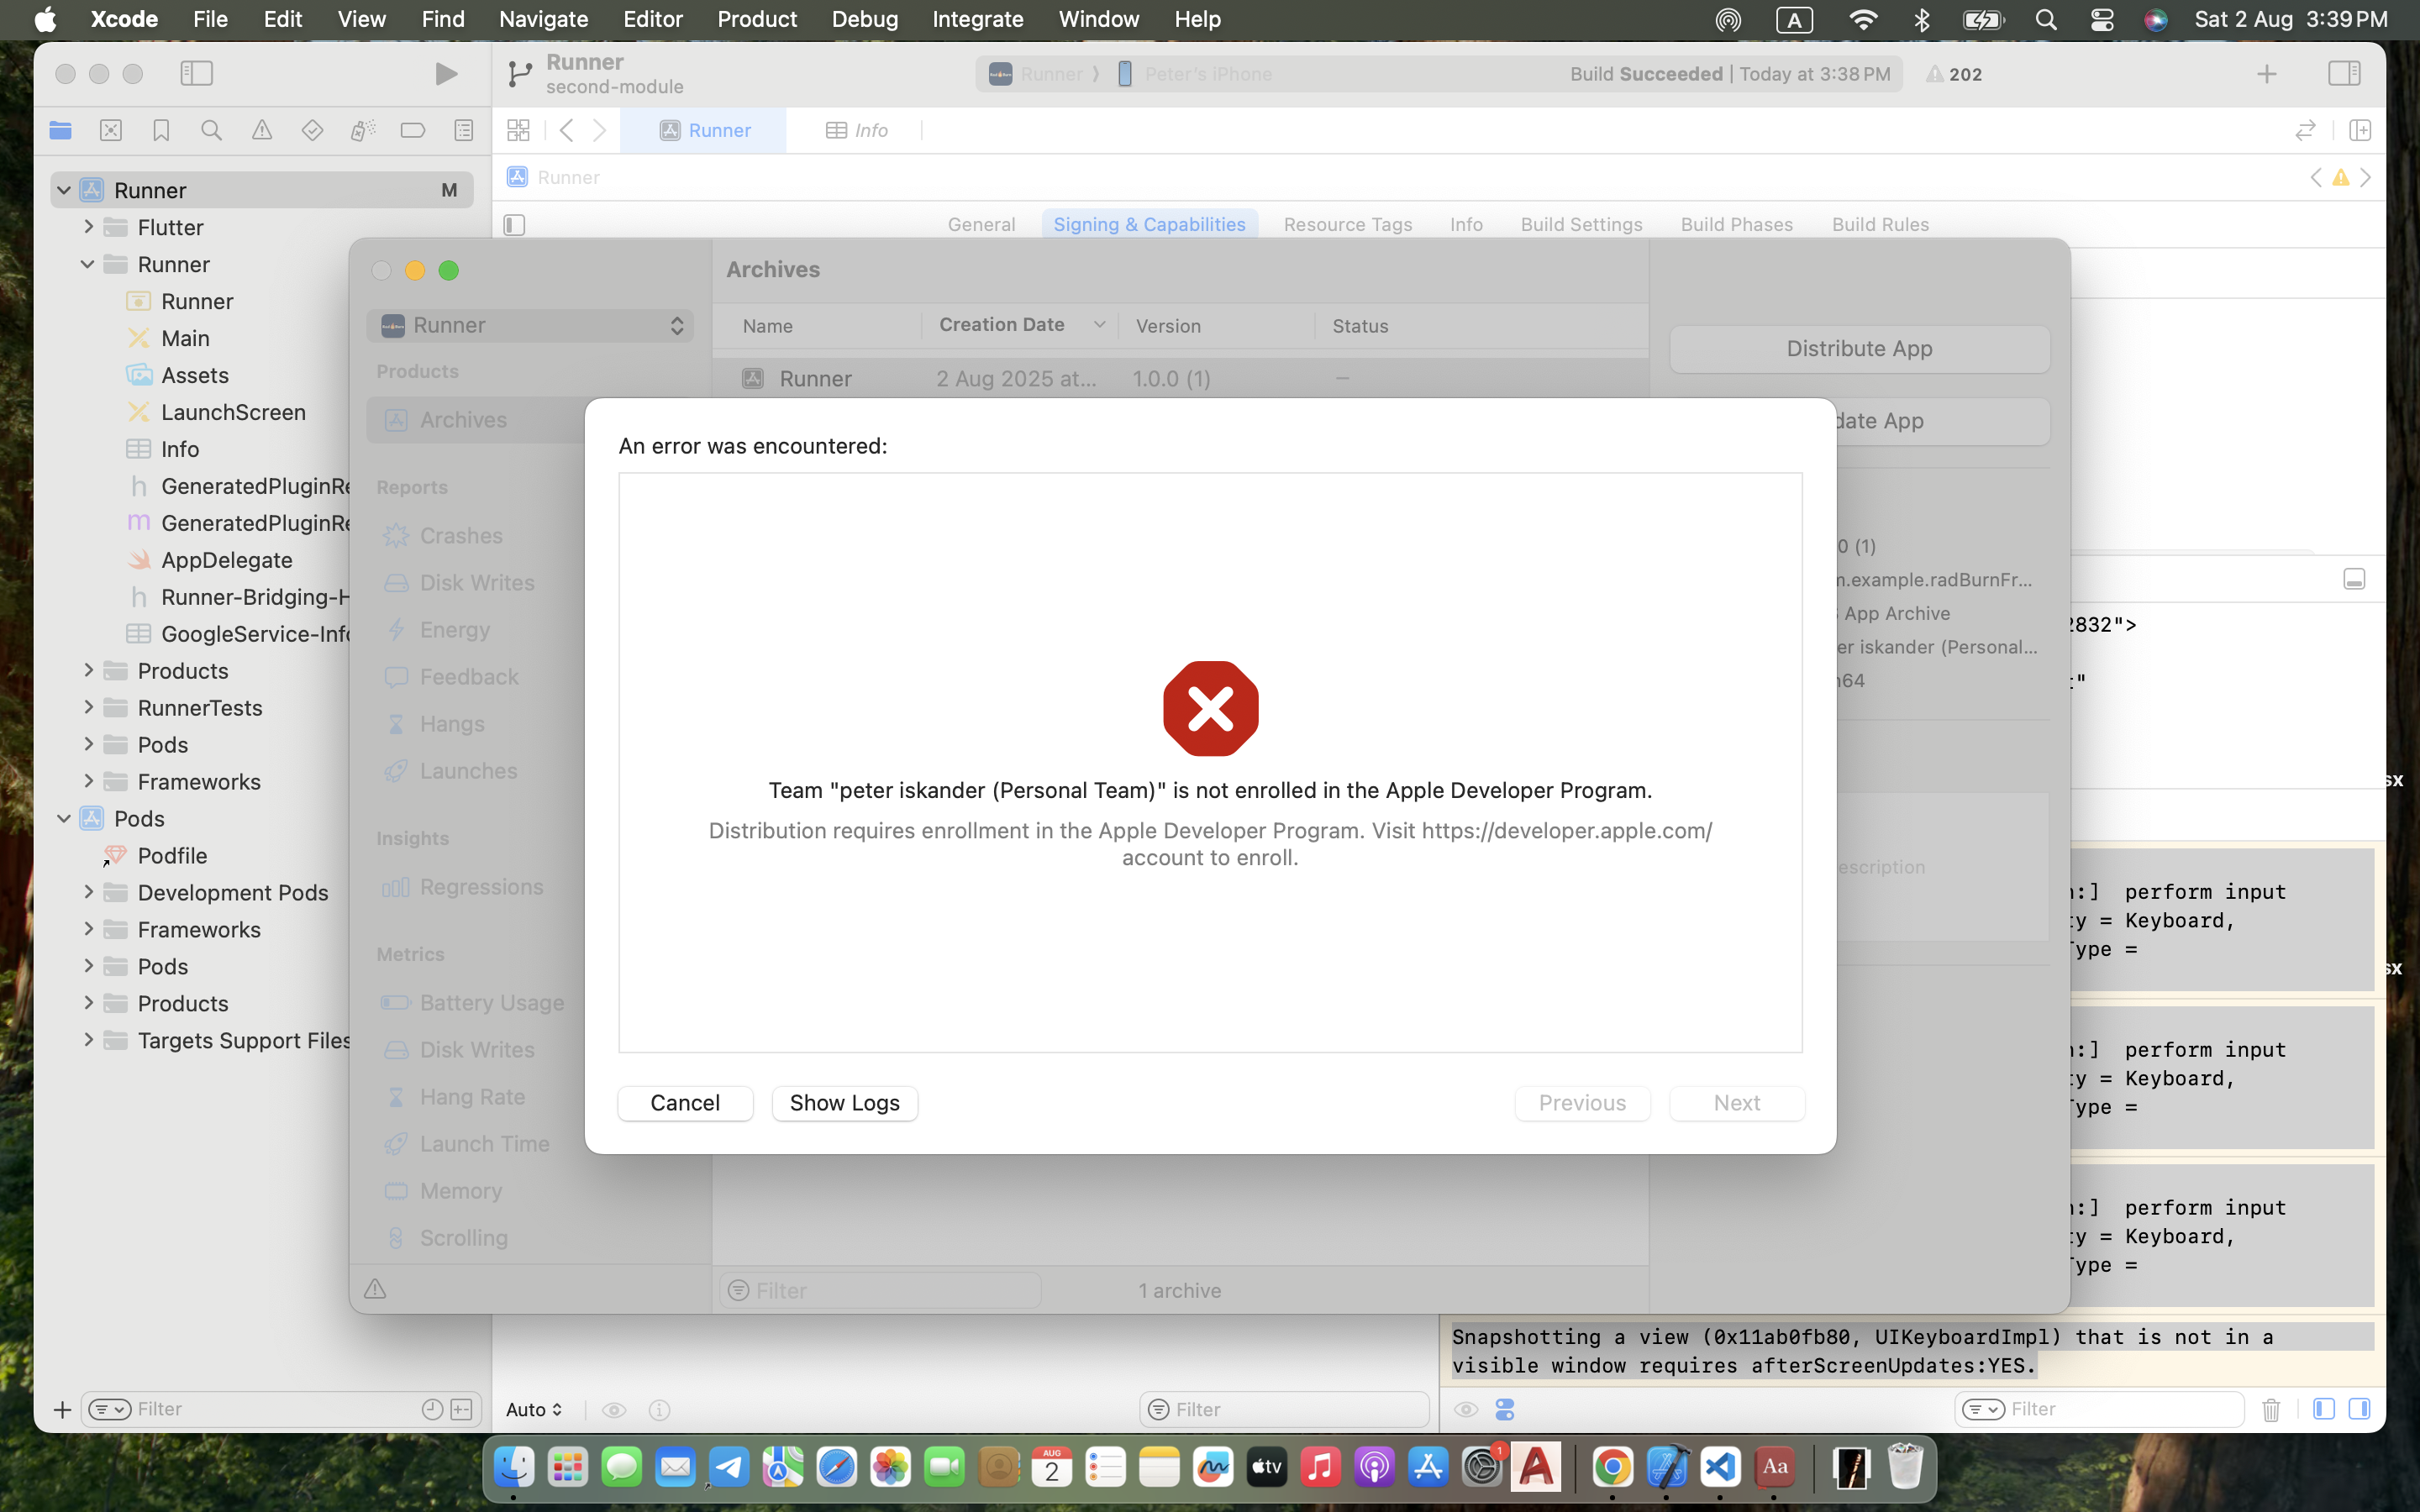Open Control Center in menu bar
2420x1512 pixels.
pos(2101,19)
